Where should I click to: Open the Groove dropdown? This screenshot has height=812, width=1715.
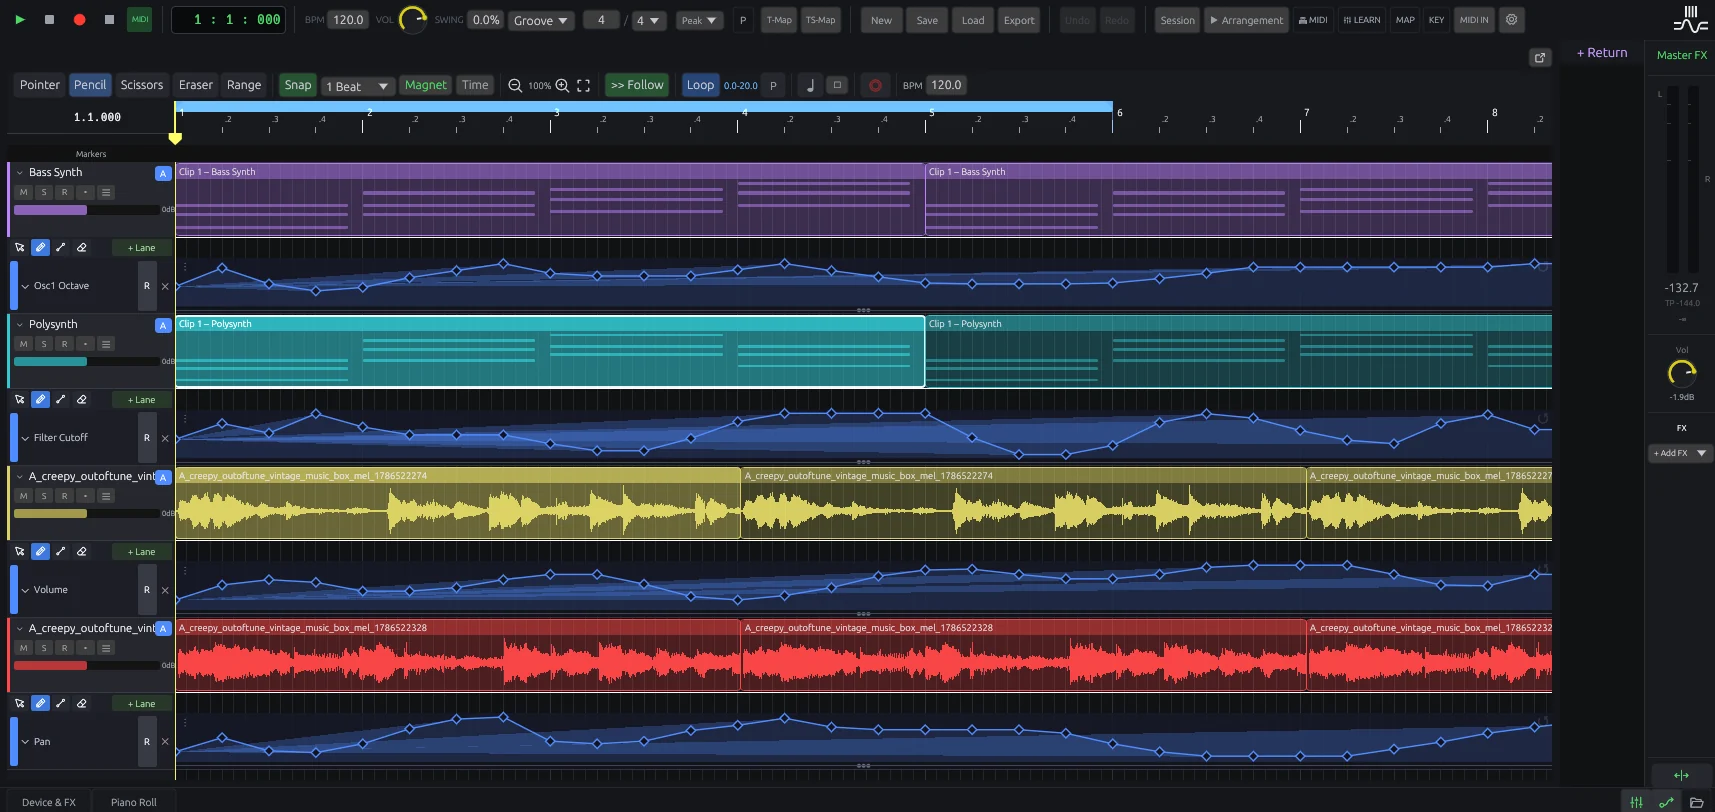(541, 20)
